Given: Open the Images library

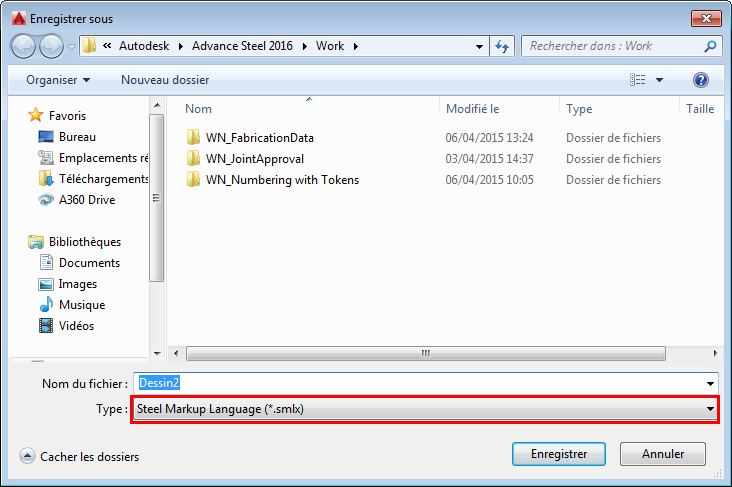Looking at the screenshot, I should [78, 284].
